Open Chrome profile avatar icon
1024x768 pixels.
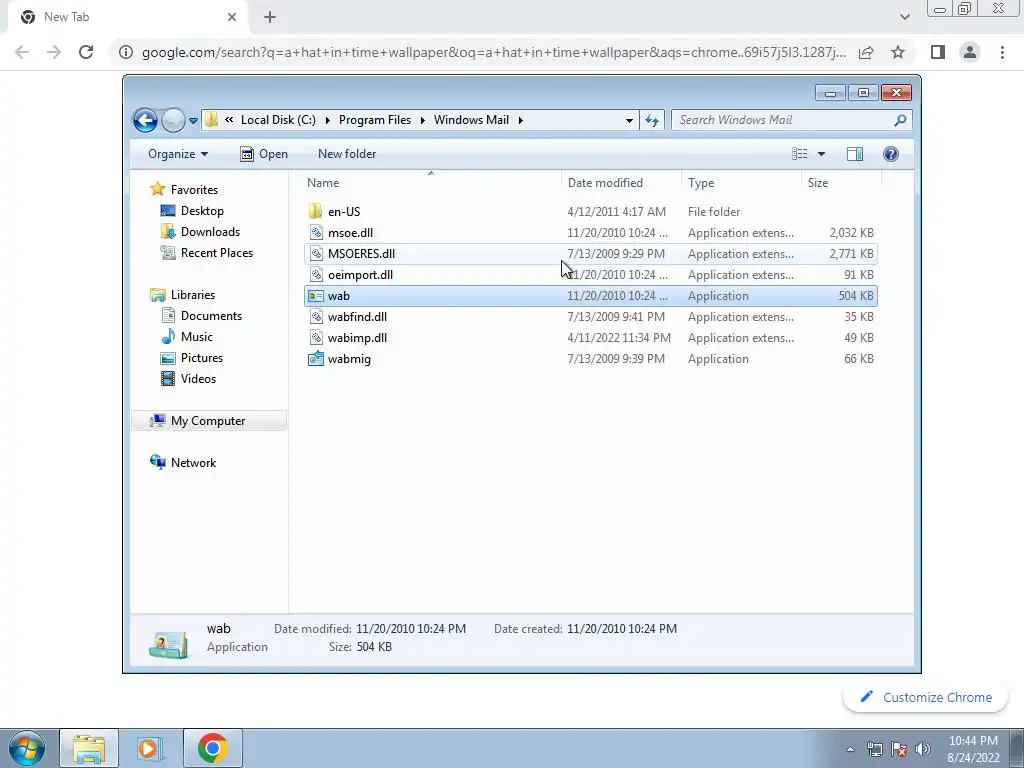click(x=970, y=52)
